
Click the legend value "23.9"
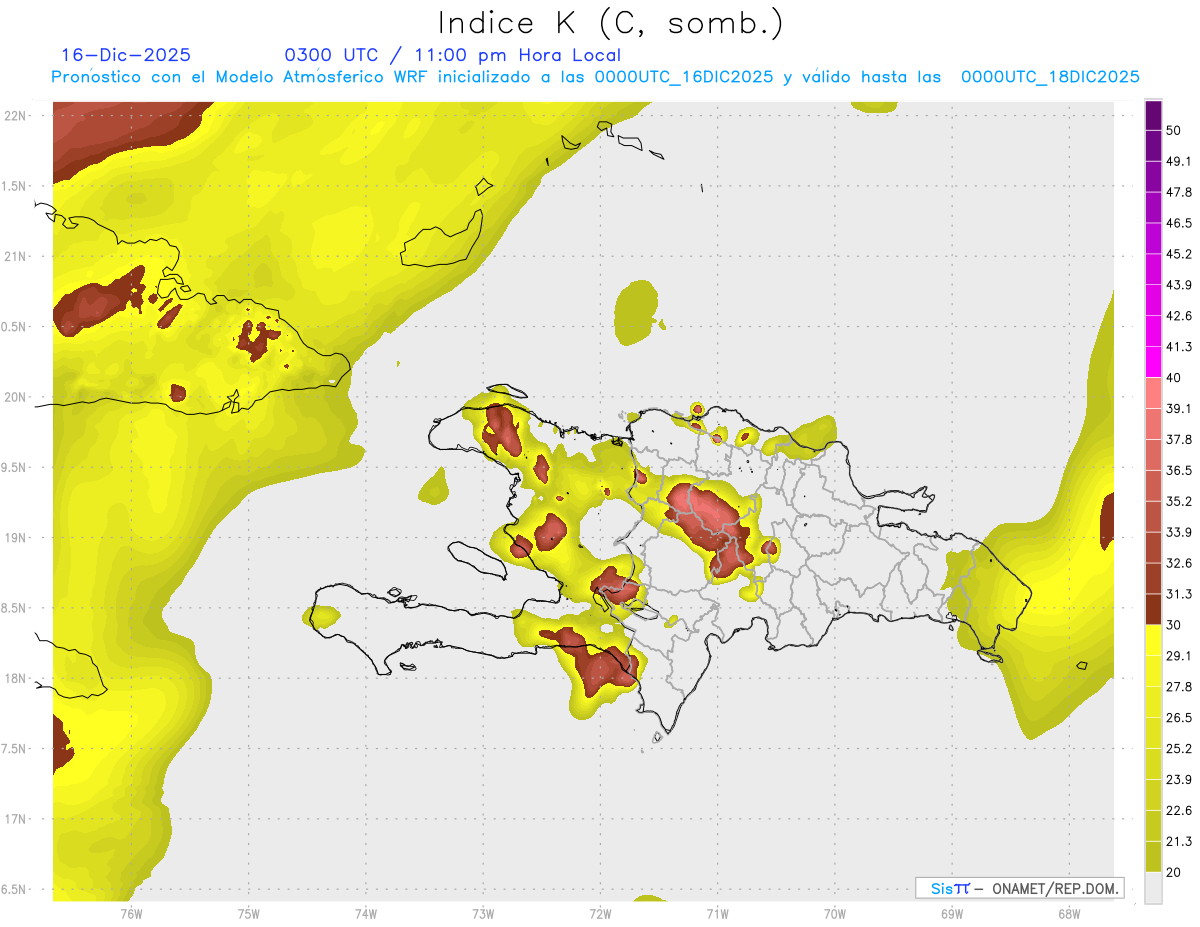pyautogui.click(x=1179, y=779)
